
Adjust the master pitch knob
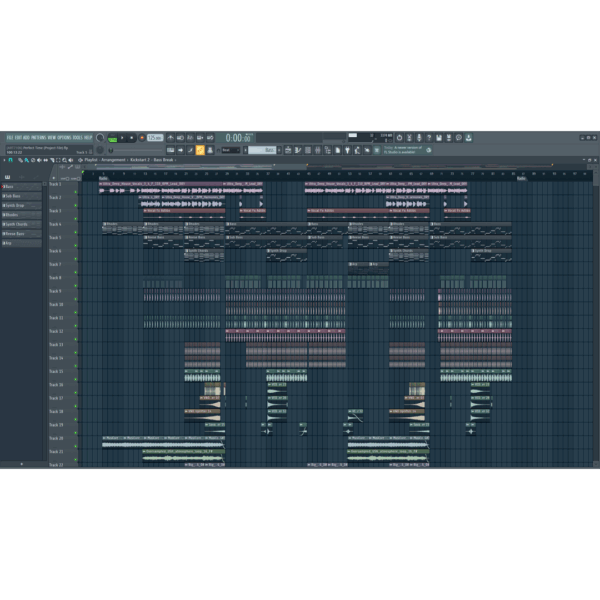pyautogui.click(x=100, y=150)
